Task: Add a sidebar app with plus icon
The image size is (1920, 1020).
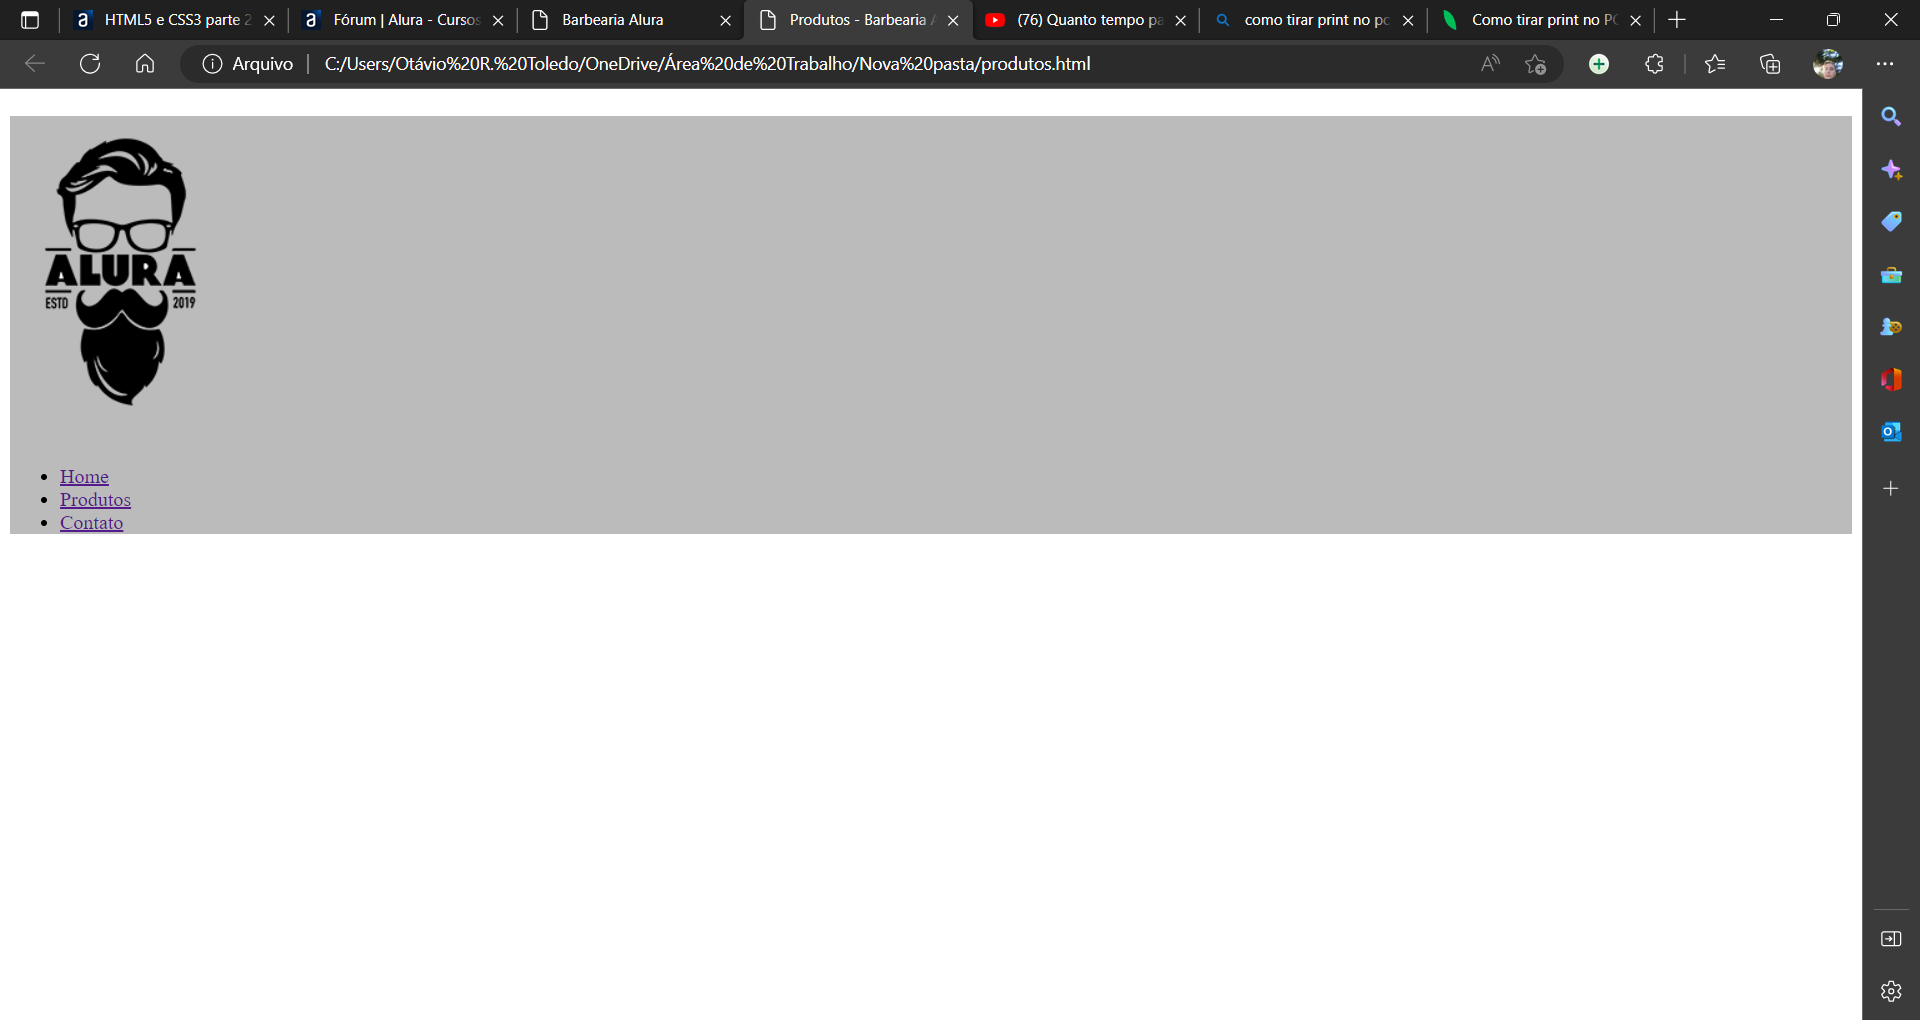Action: coord(1891,488)
